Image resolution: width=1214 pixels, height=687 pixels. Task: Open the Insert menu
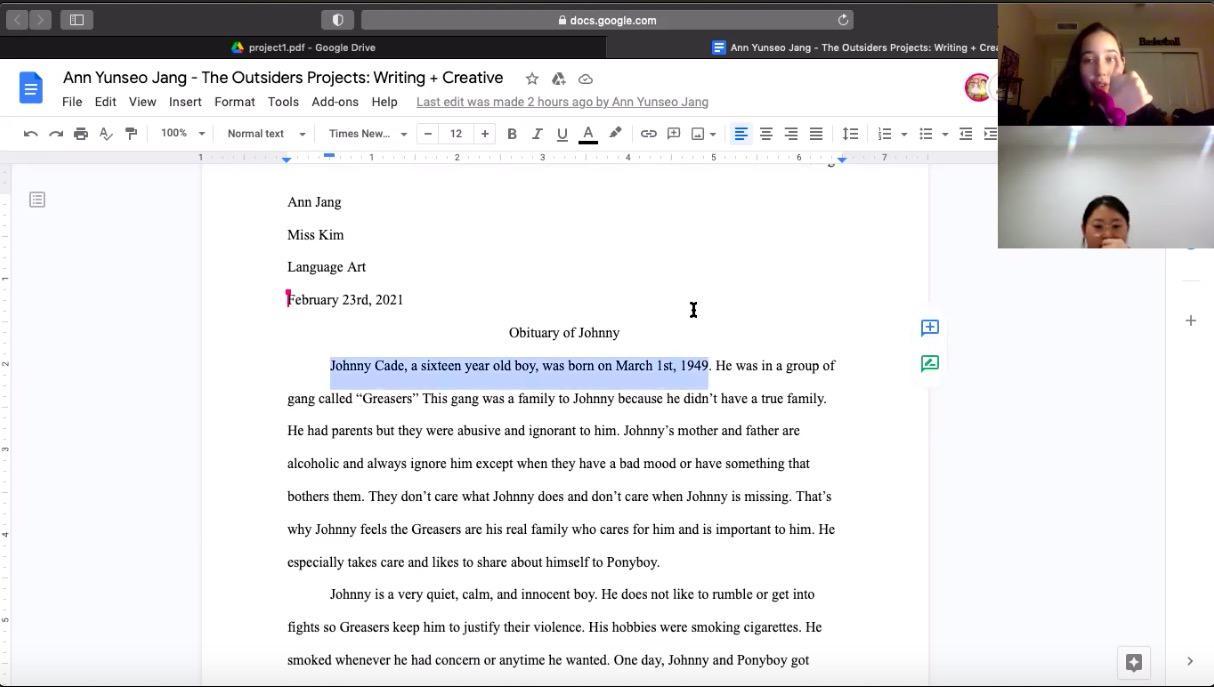click(185, 102)
